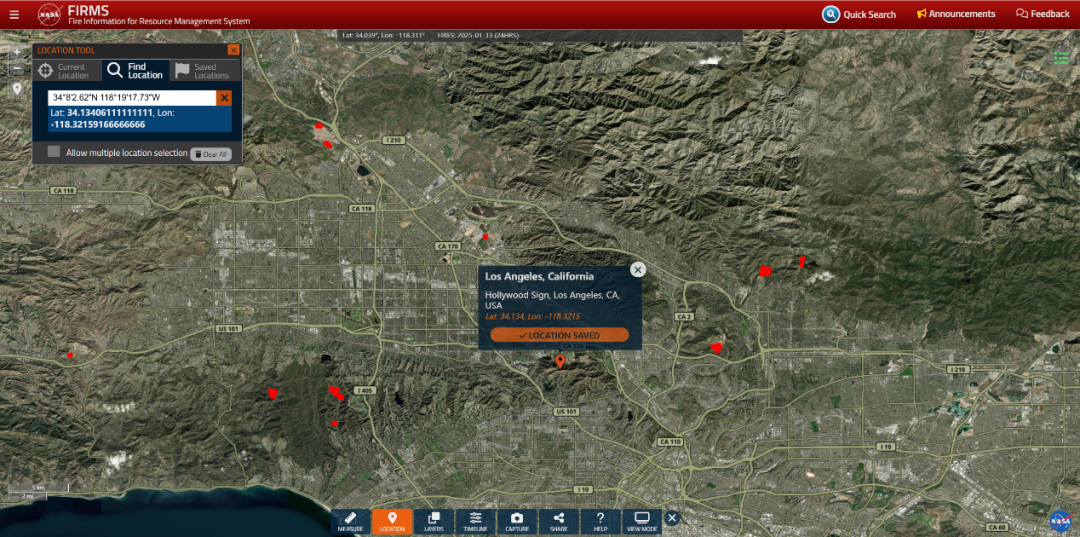Open View Mode options
The height and width of the screenshot is (537, 1080).
[x=642, y=520]
